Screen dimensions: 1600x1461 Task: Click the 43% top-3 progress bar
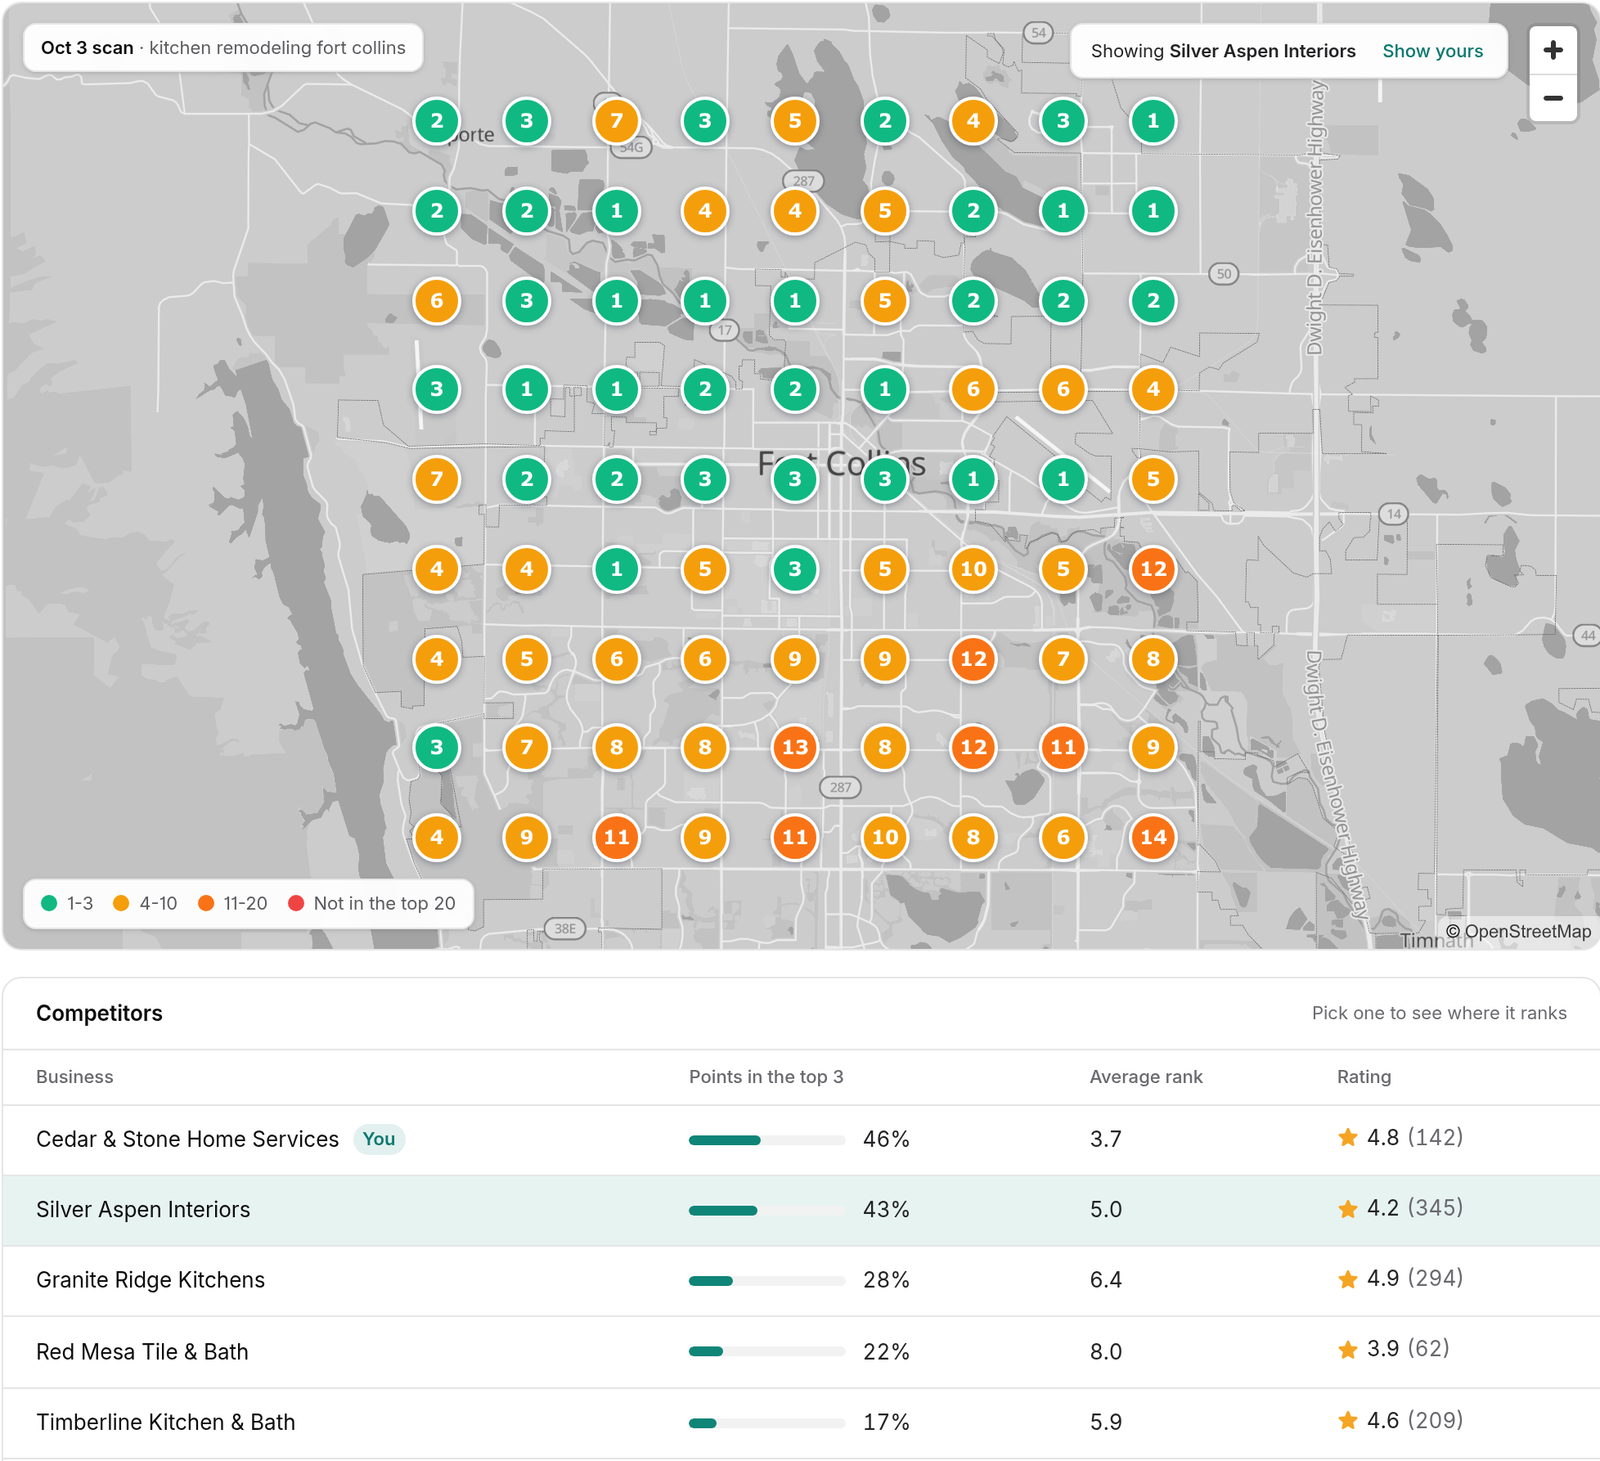tap(767, 1210)
